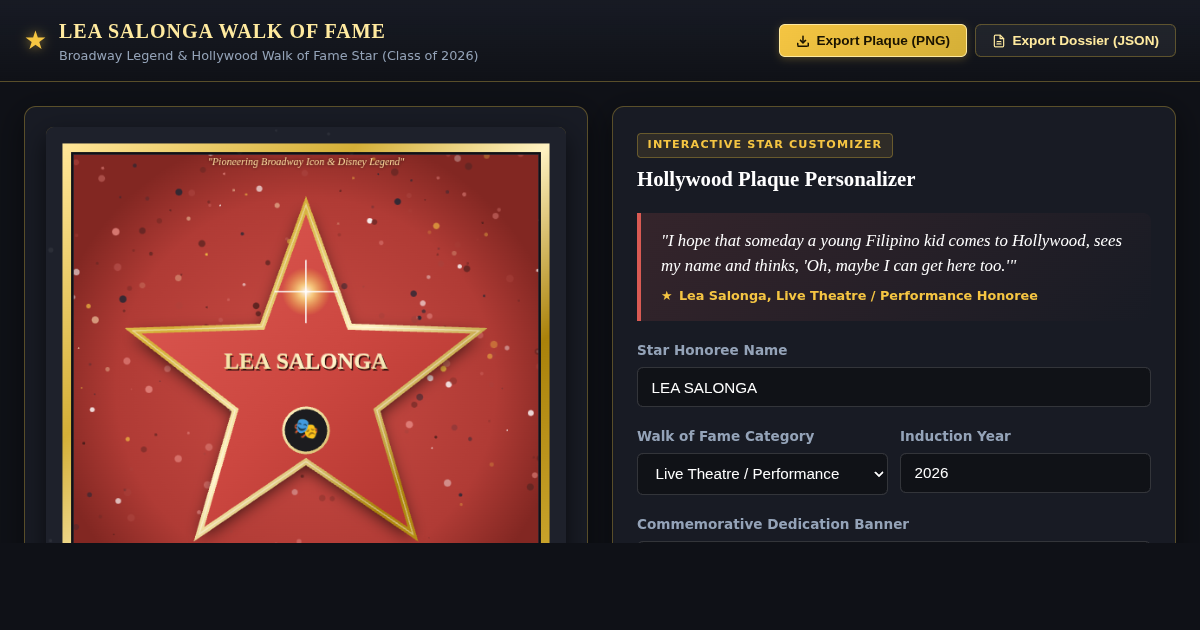Click the LEA SALONGA name on the plaque
Image resolution: width=1200 pixels, height=630 pixels.
[x=306, y=361]
